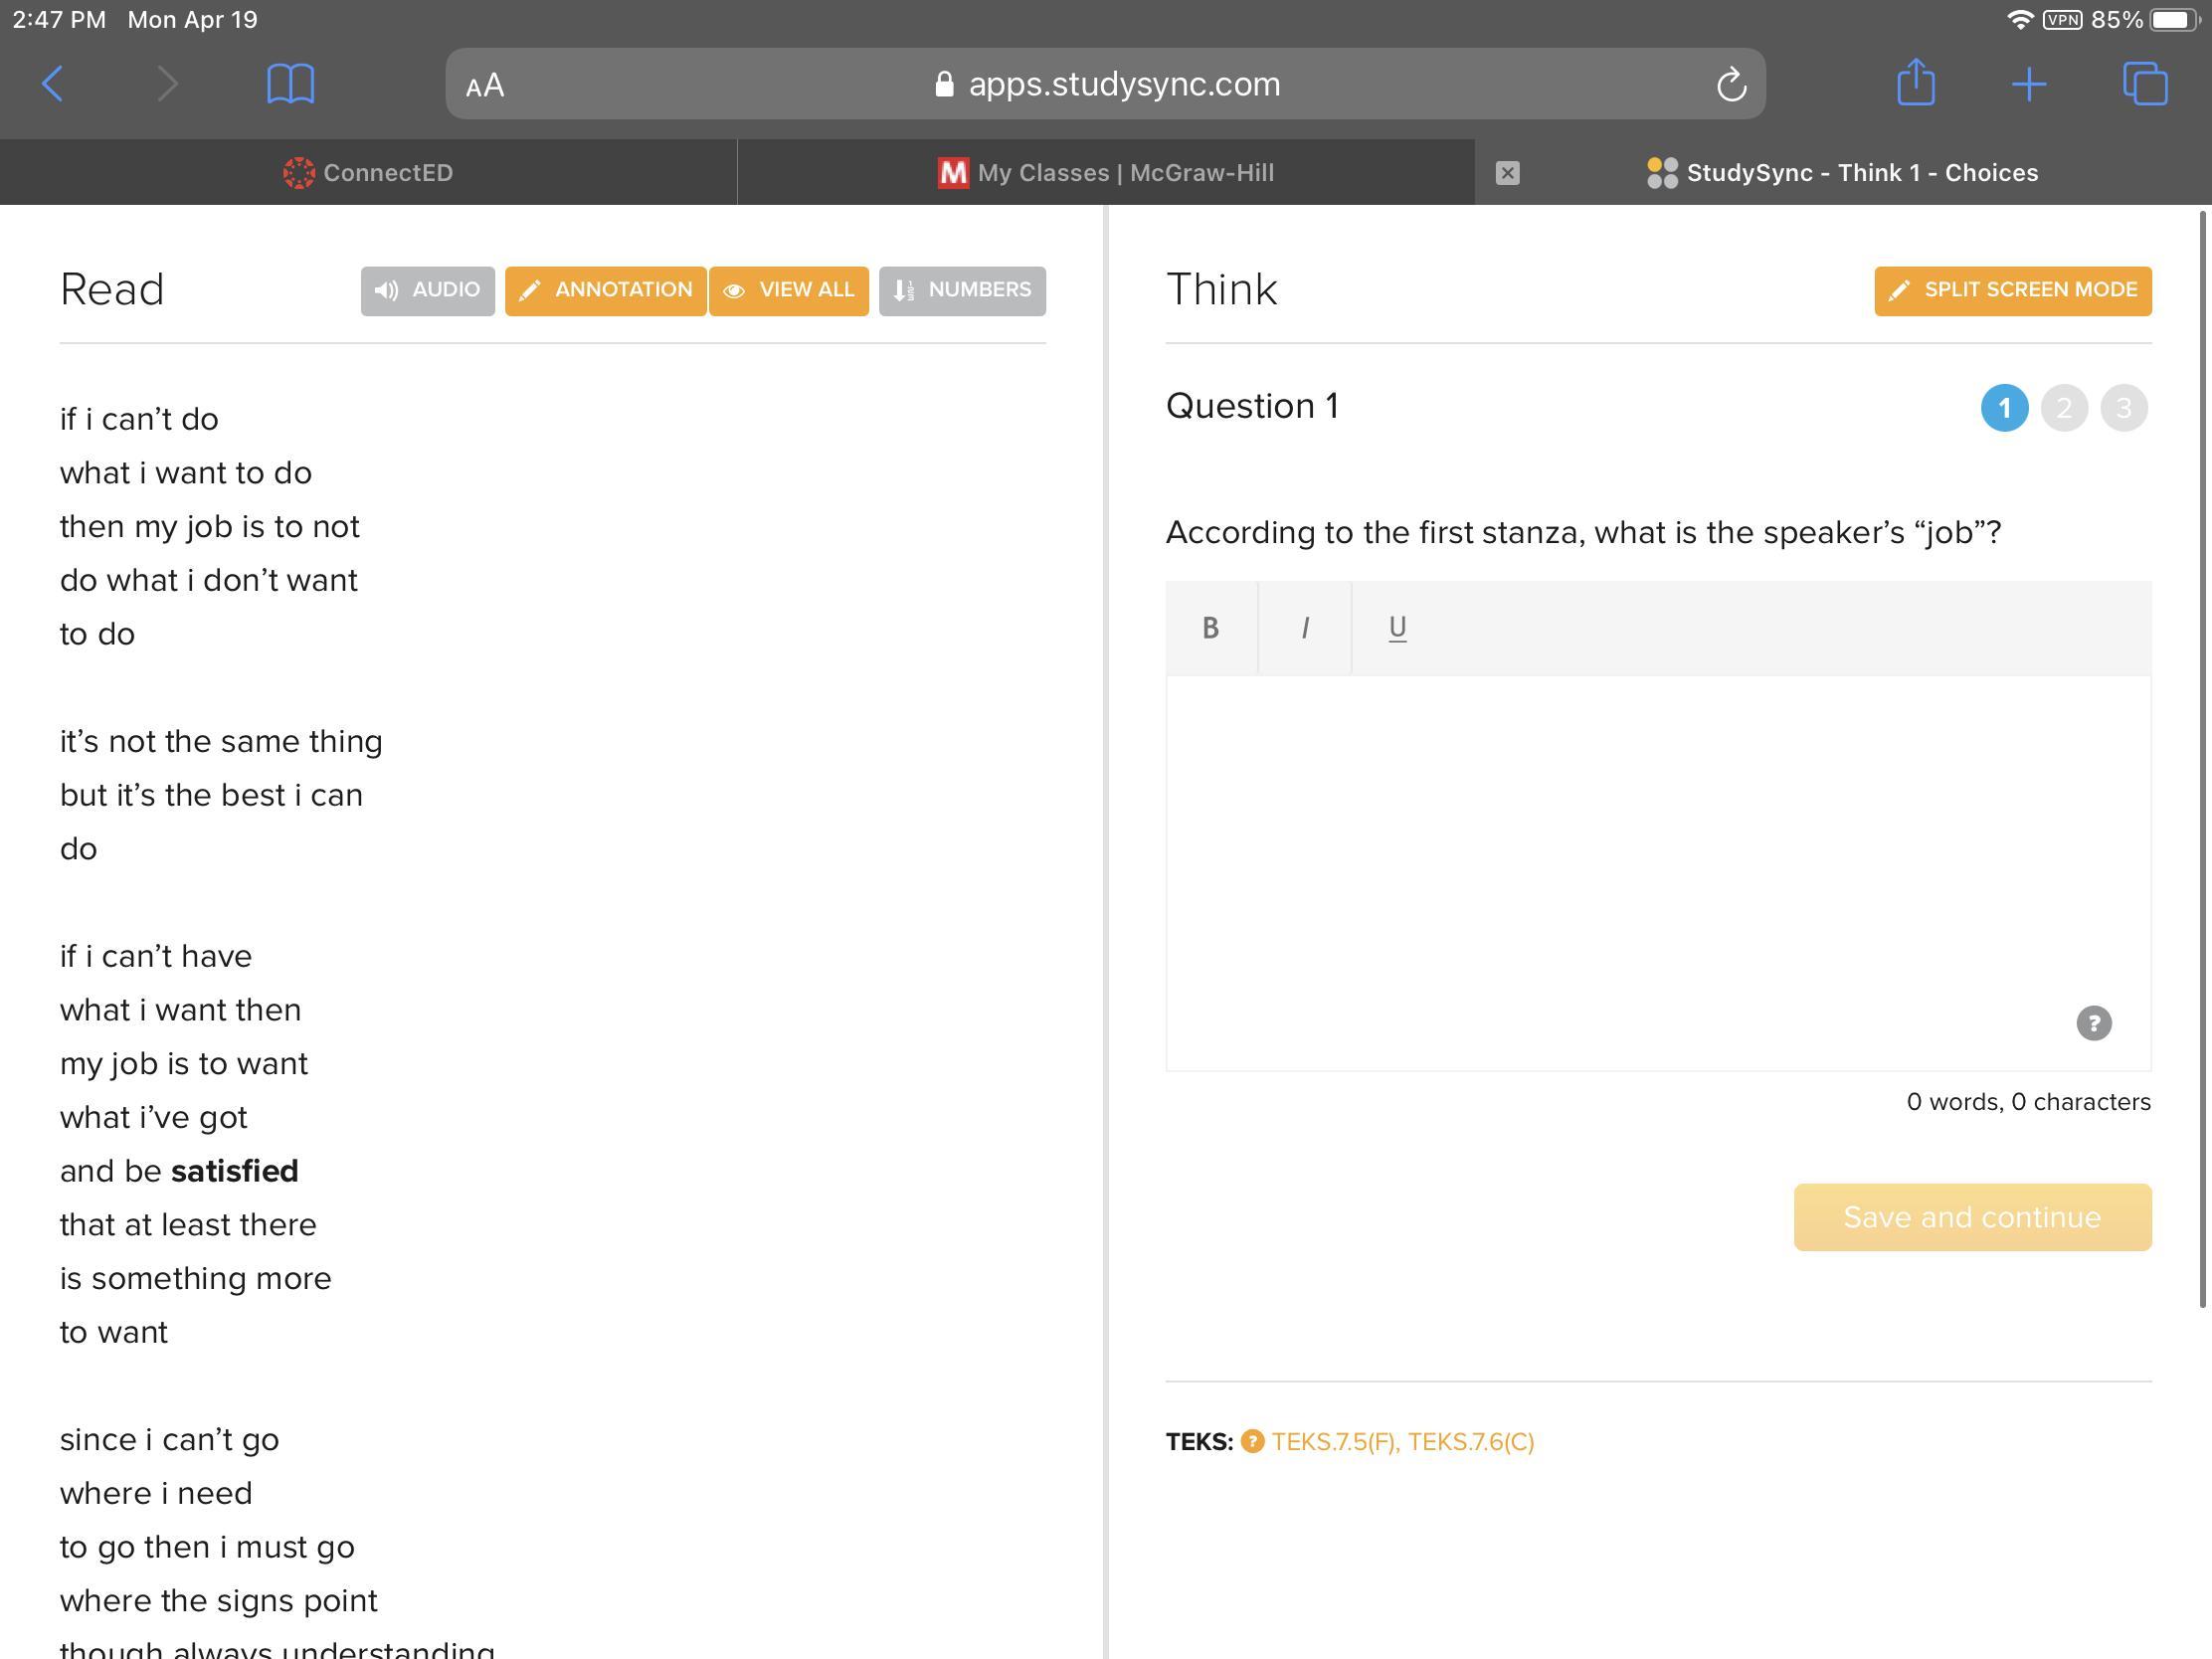Screen dimensions: 2212x1659
Task: Switch to My Classes McGraw-Hill tab
Action: pos(1106,173)
